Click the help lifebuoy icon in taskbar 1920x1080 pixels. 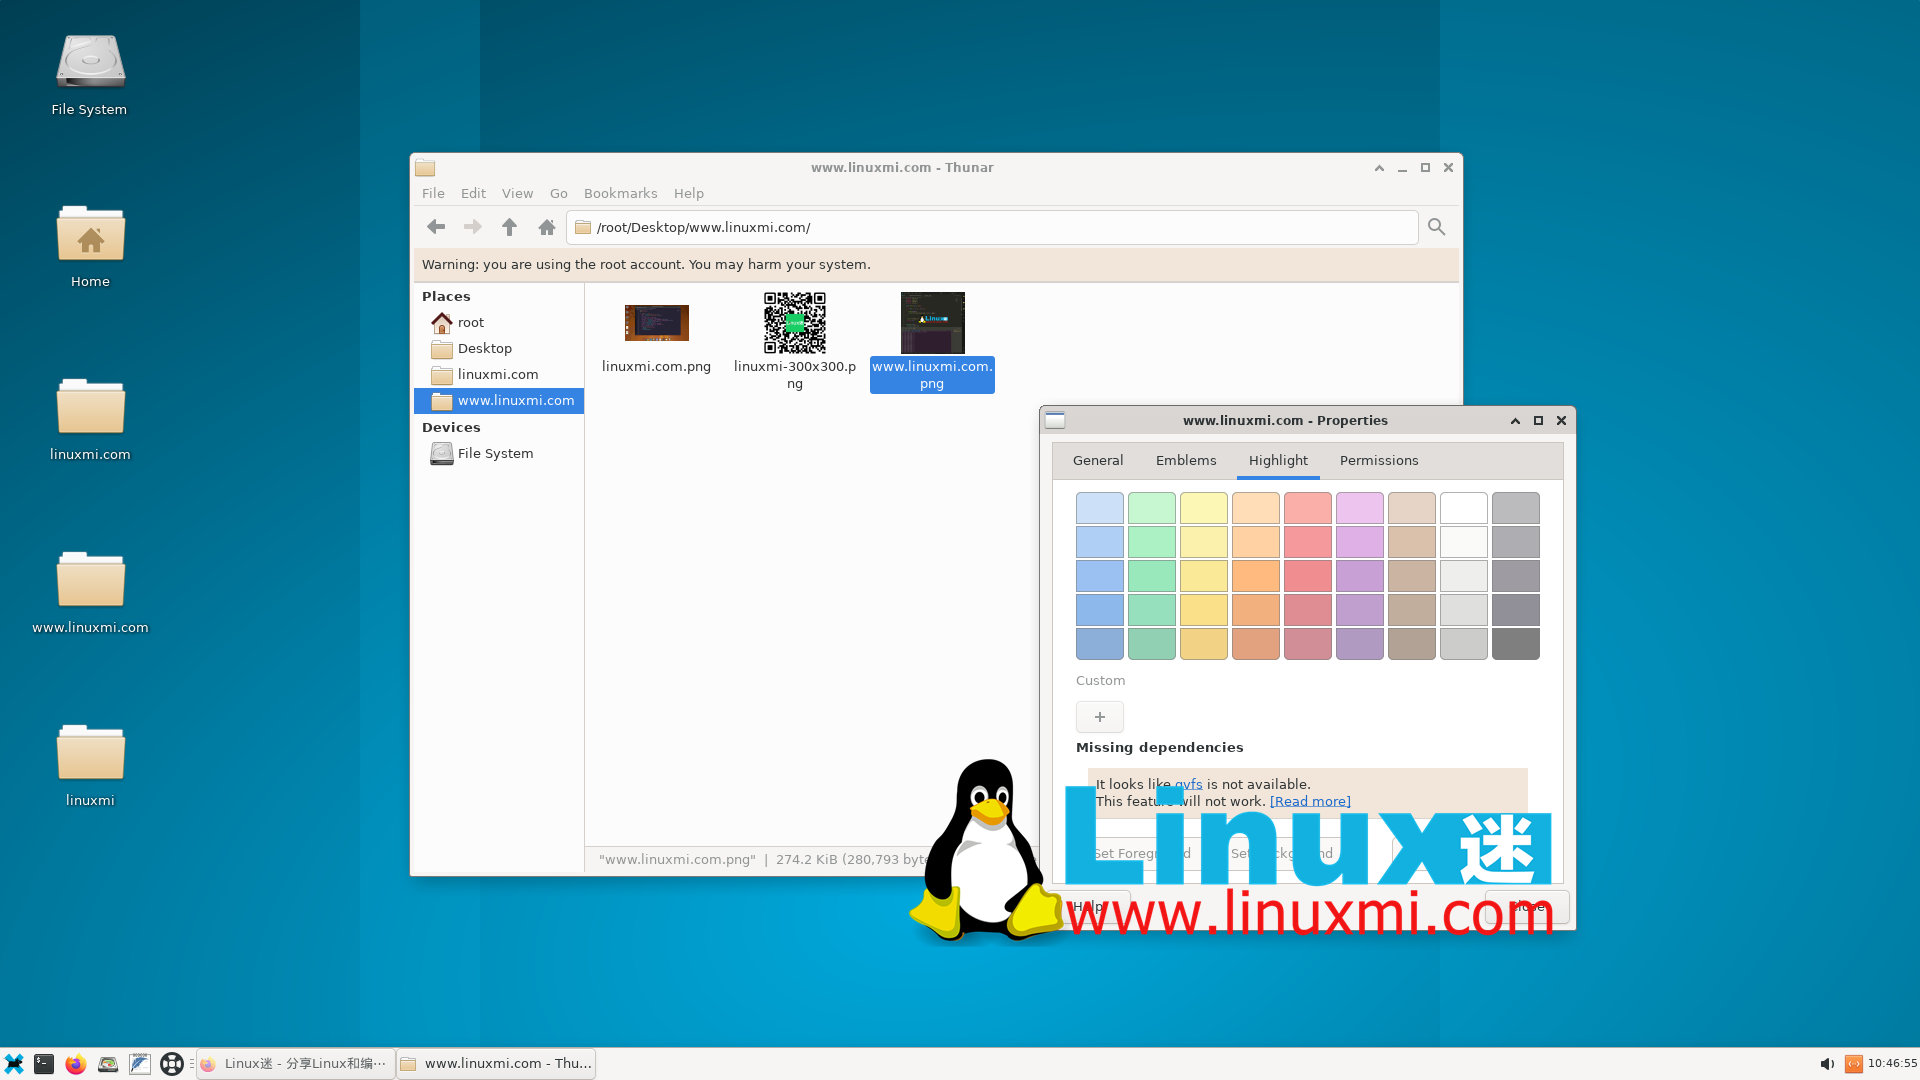point(172,1064)
